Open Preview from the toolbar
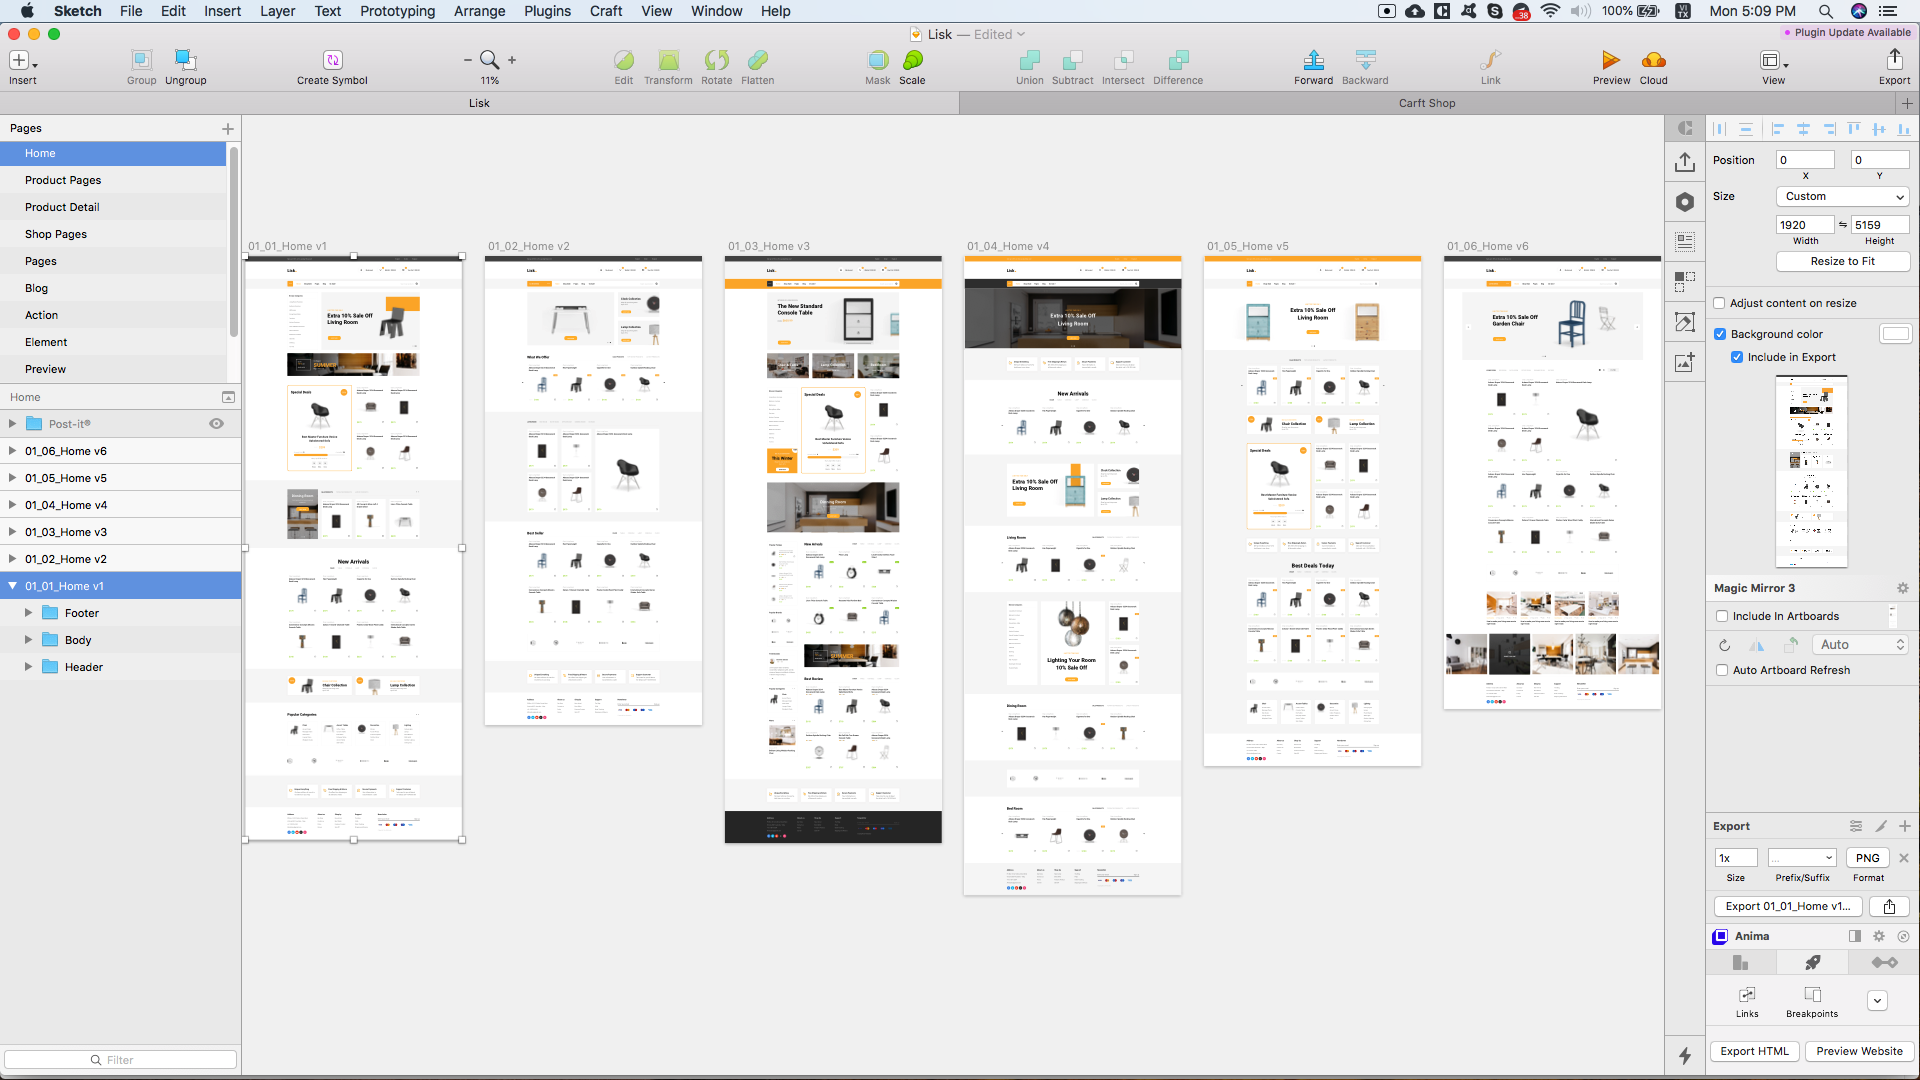1920x1080 pixels. click(1611, 66)
